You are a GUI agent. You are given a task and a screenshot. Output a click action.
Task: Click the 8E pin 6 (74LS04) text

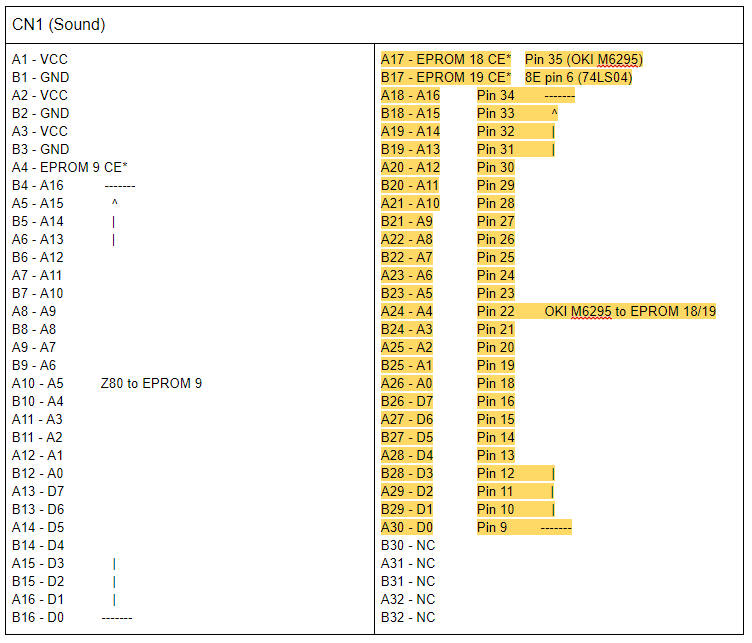tap(578, 78)
